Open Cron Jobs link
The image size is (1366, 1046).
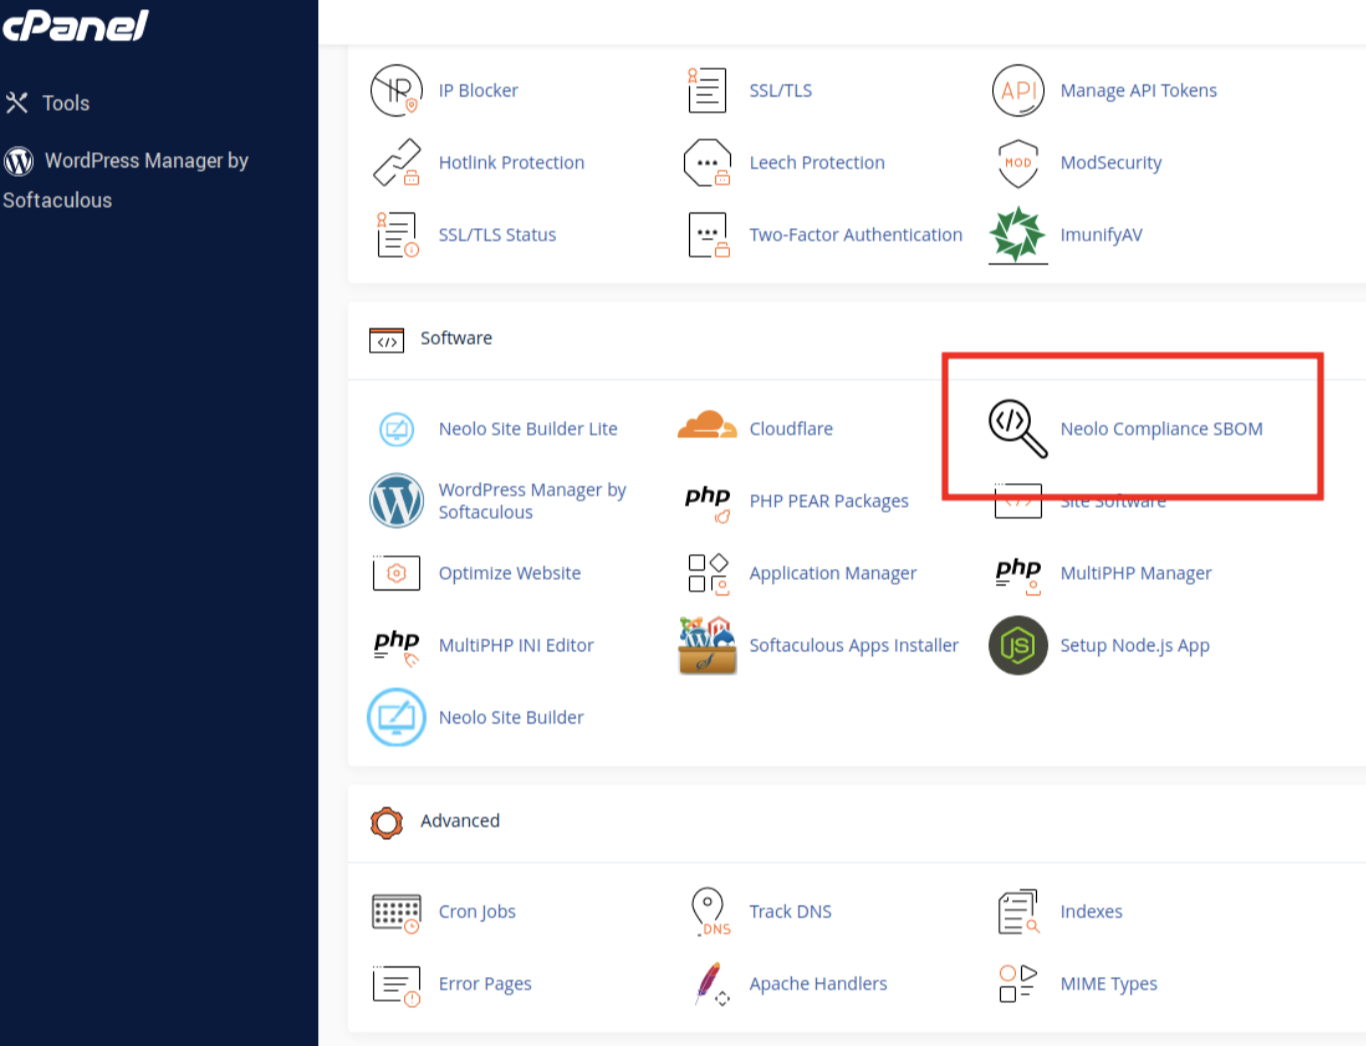coord(477,911)
